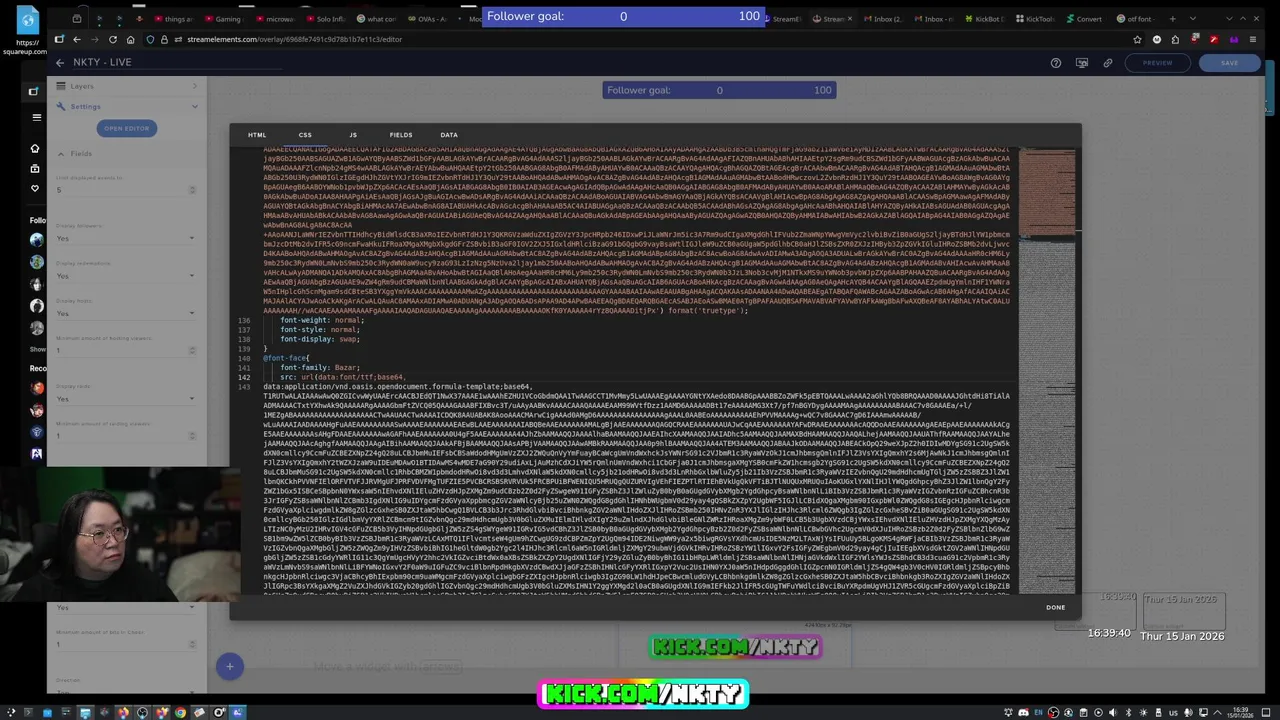
Task: Open the Display followers dropdown
Action: (126, 238)
